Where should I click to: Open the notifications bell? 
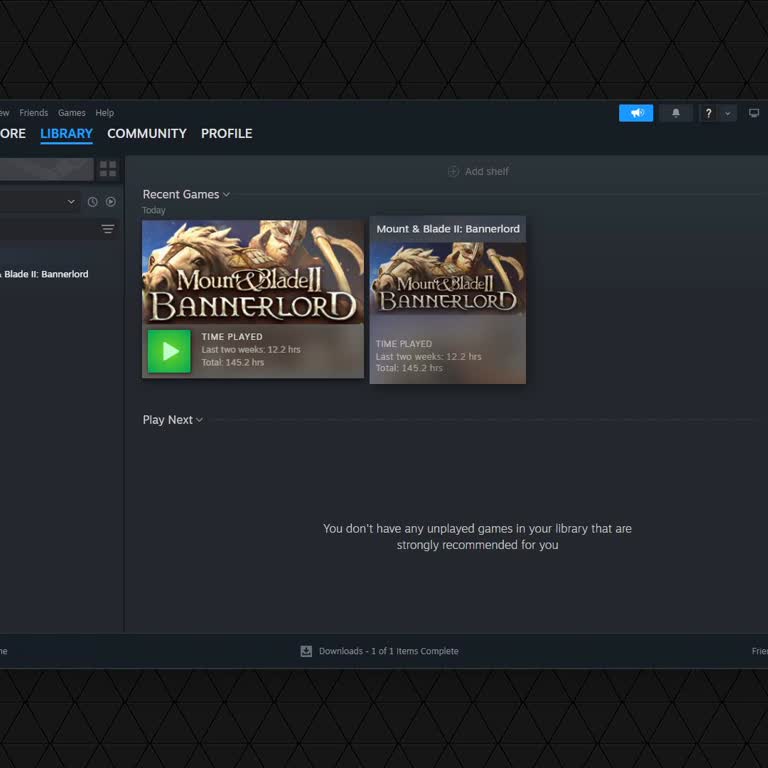click(x=676, y=113)
